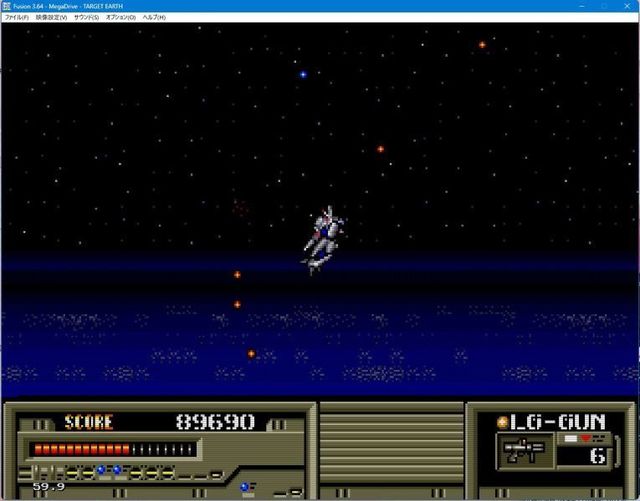Click the 59.9 frame rate counter
Viewport: 640px width, 501px height.
coord(49,487)
